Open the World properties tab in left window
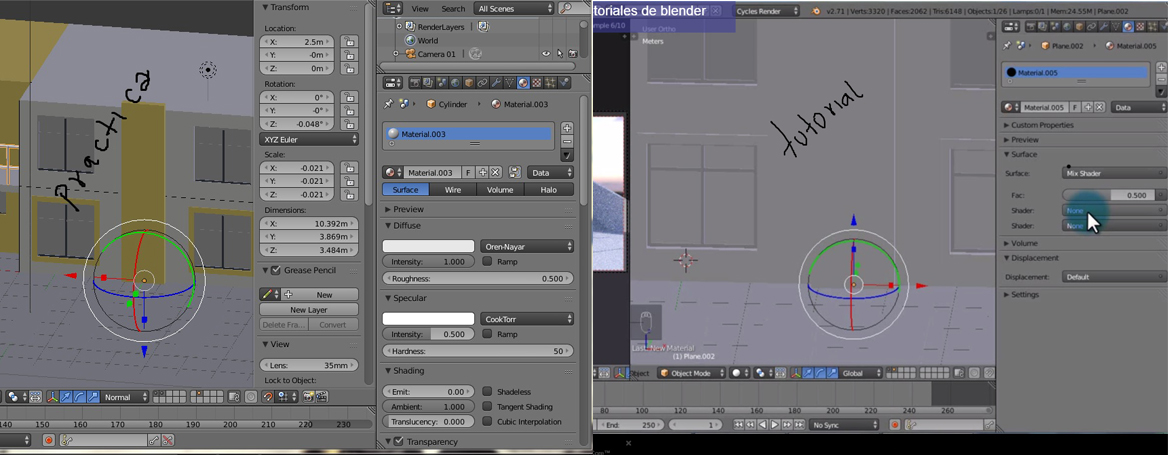The width and height of the screenshot is (1168, 455). [455, 83]
